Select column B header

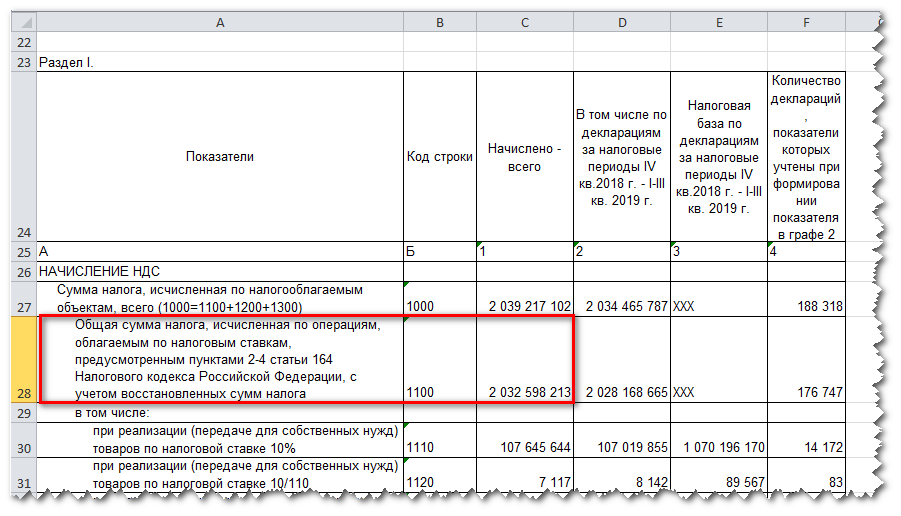(440, 22)
